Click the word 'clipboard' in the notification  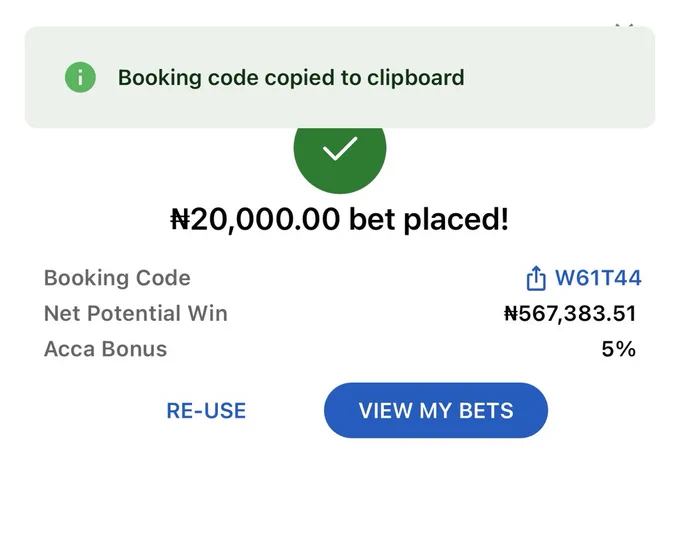[x=415, y=78]
